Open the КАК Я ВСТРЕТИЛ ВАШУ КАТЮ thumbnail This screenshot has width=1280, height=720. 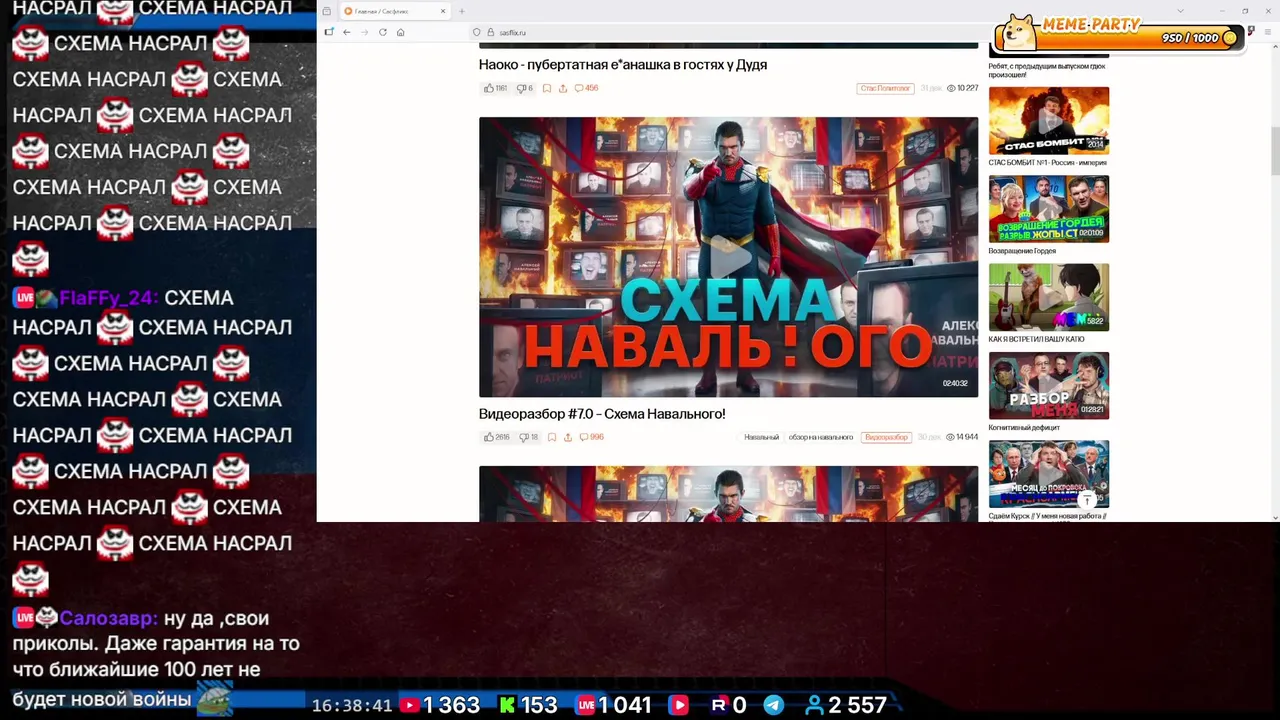(x=1049, y=297)
